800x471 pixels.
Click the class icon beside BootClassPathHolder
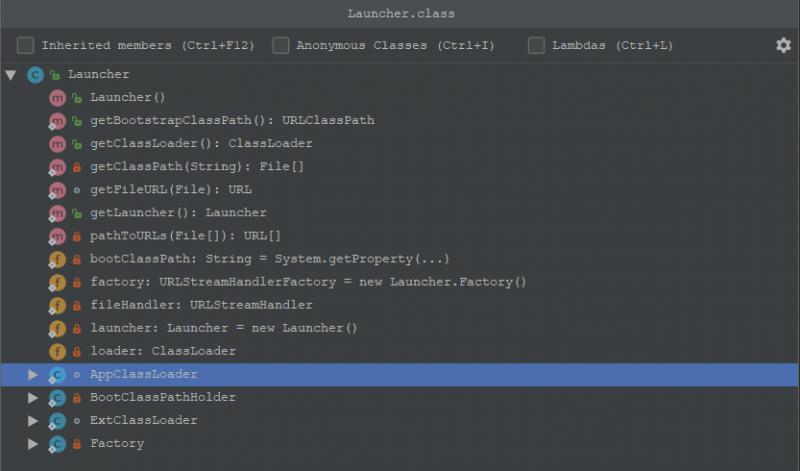click(57, 398)
